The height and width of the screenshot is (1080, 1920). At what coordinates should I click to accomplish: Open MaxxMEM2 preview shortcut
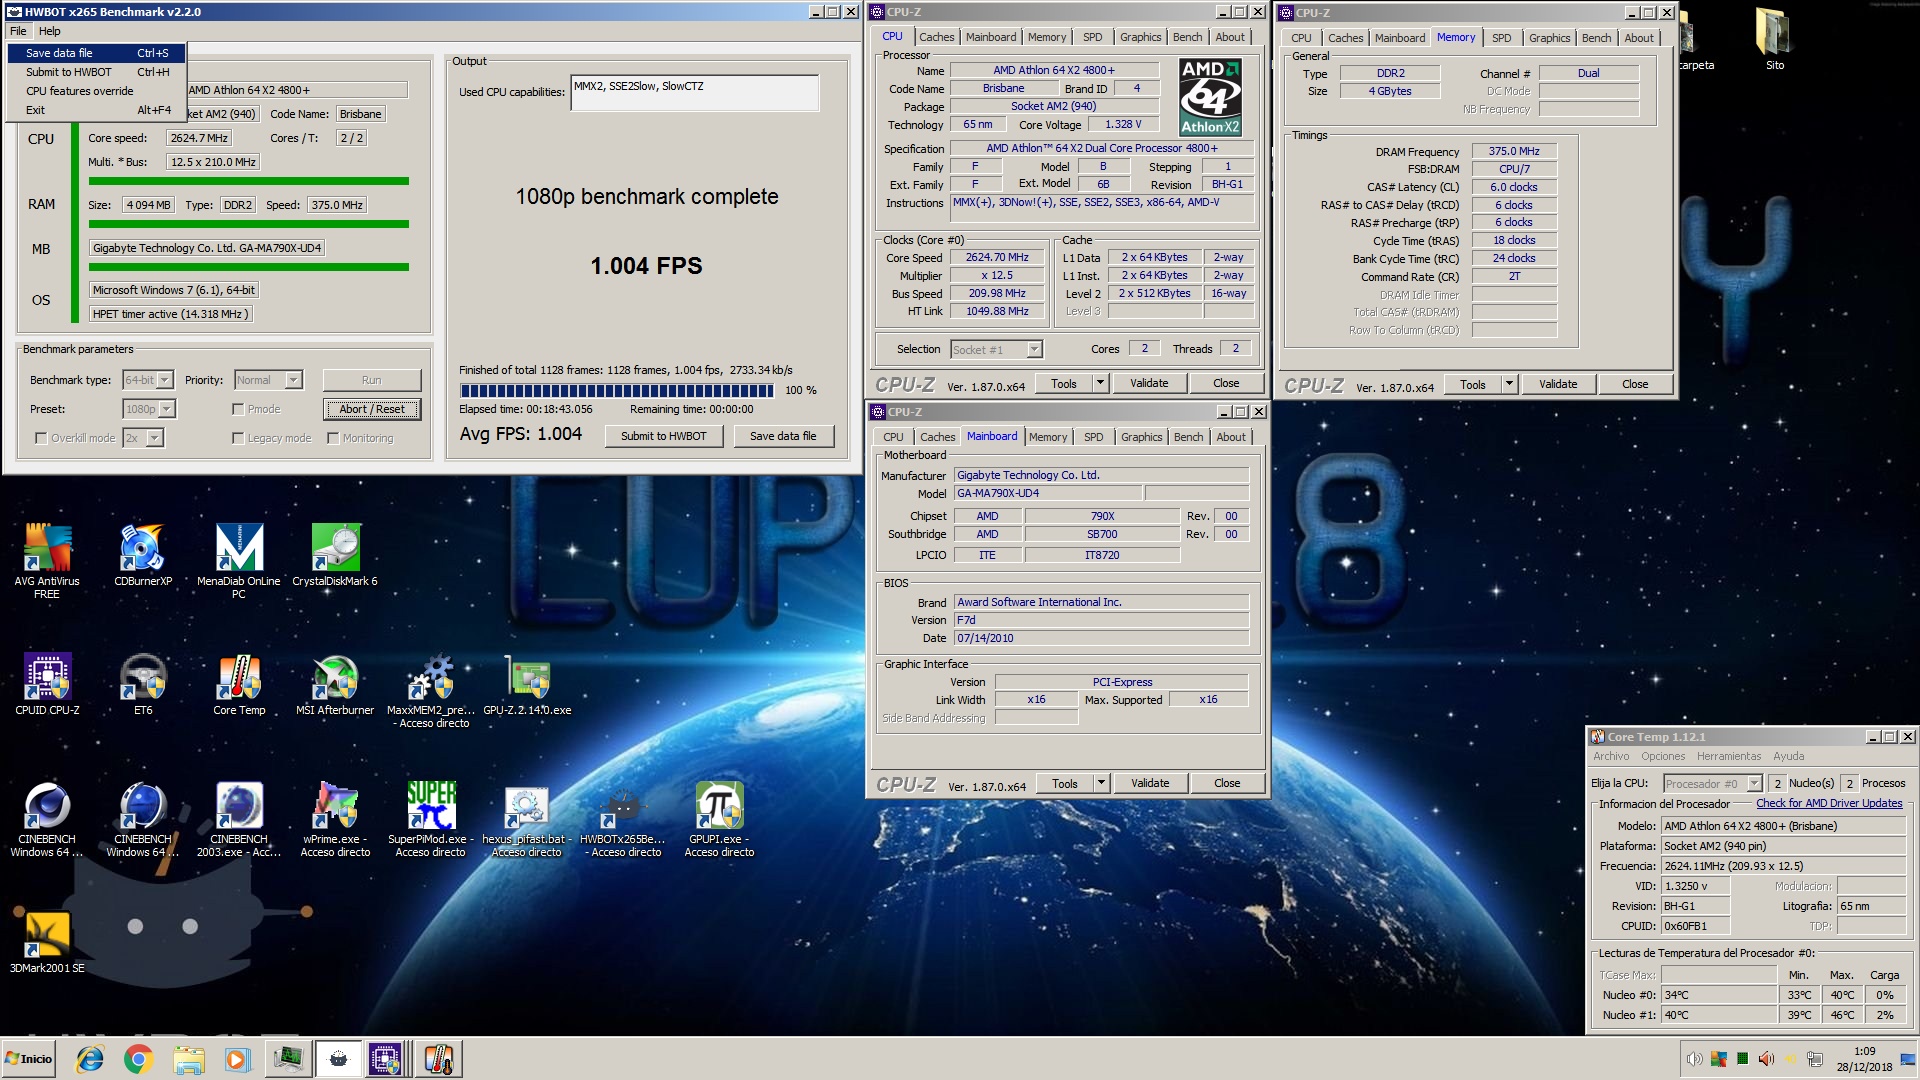(x=431, y=690)
